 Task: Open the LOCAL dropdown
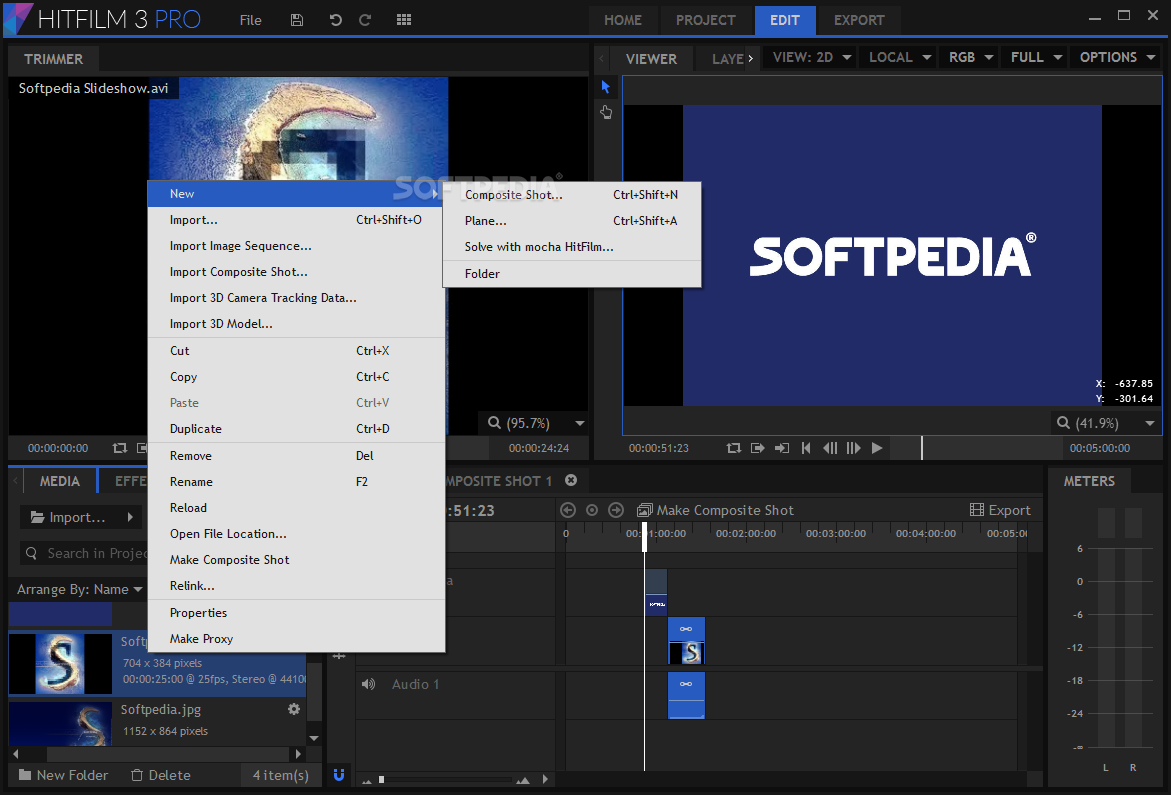[x=899, y=57]
